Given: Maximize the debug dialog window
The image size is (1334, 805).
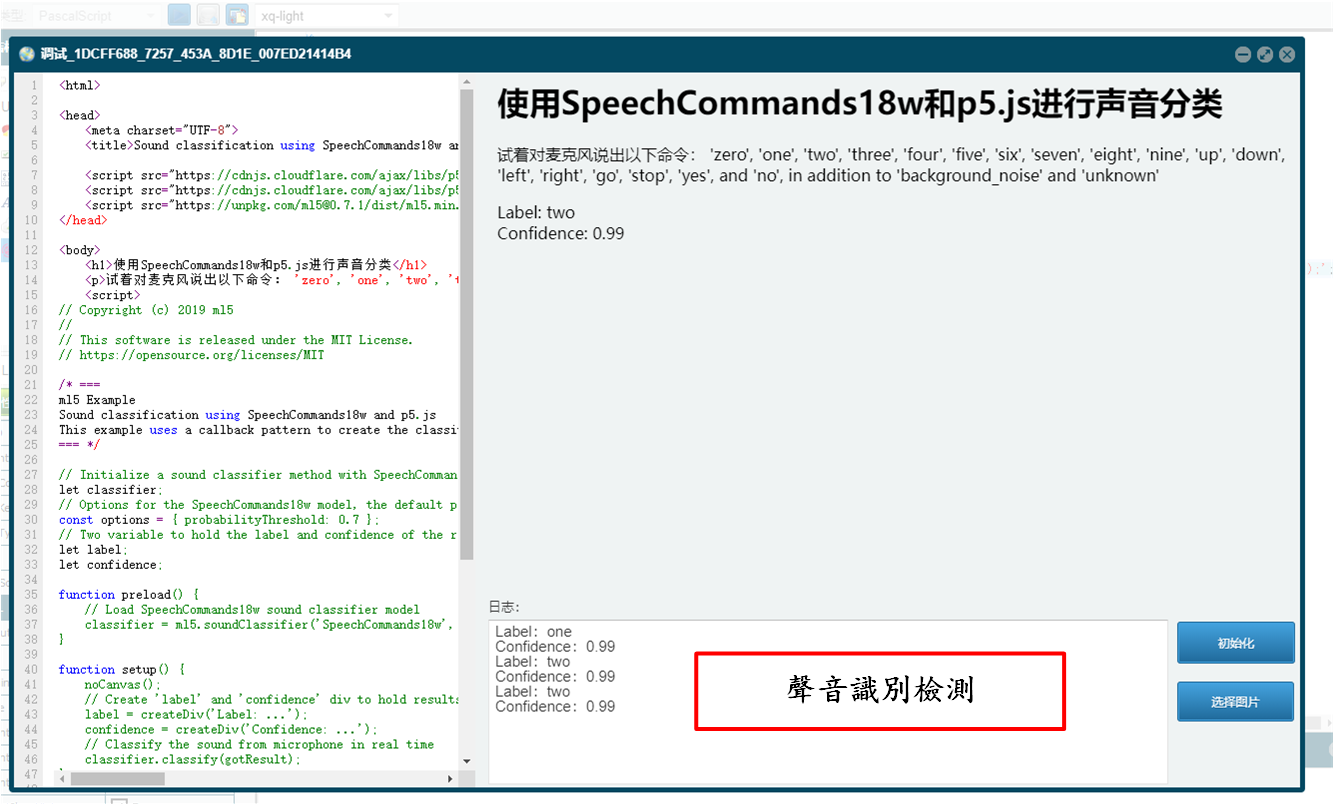Looking at the screenshot, I should 1265,55.
